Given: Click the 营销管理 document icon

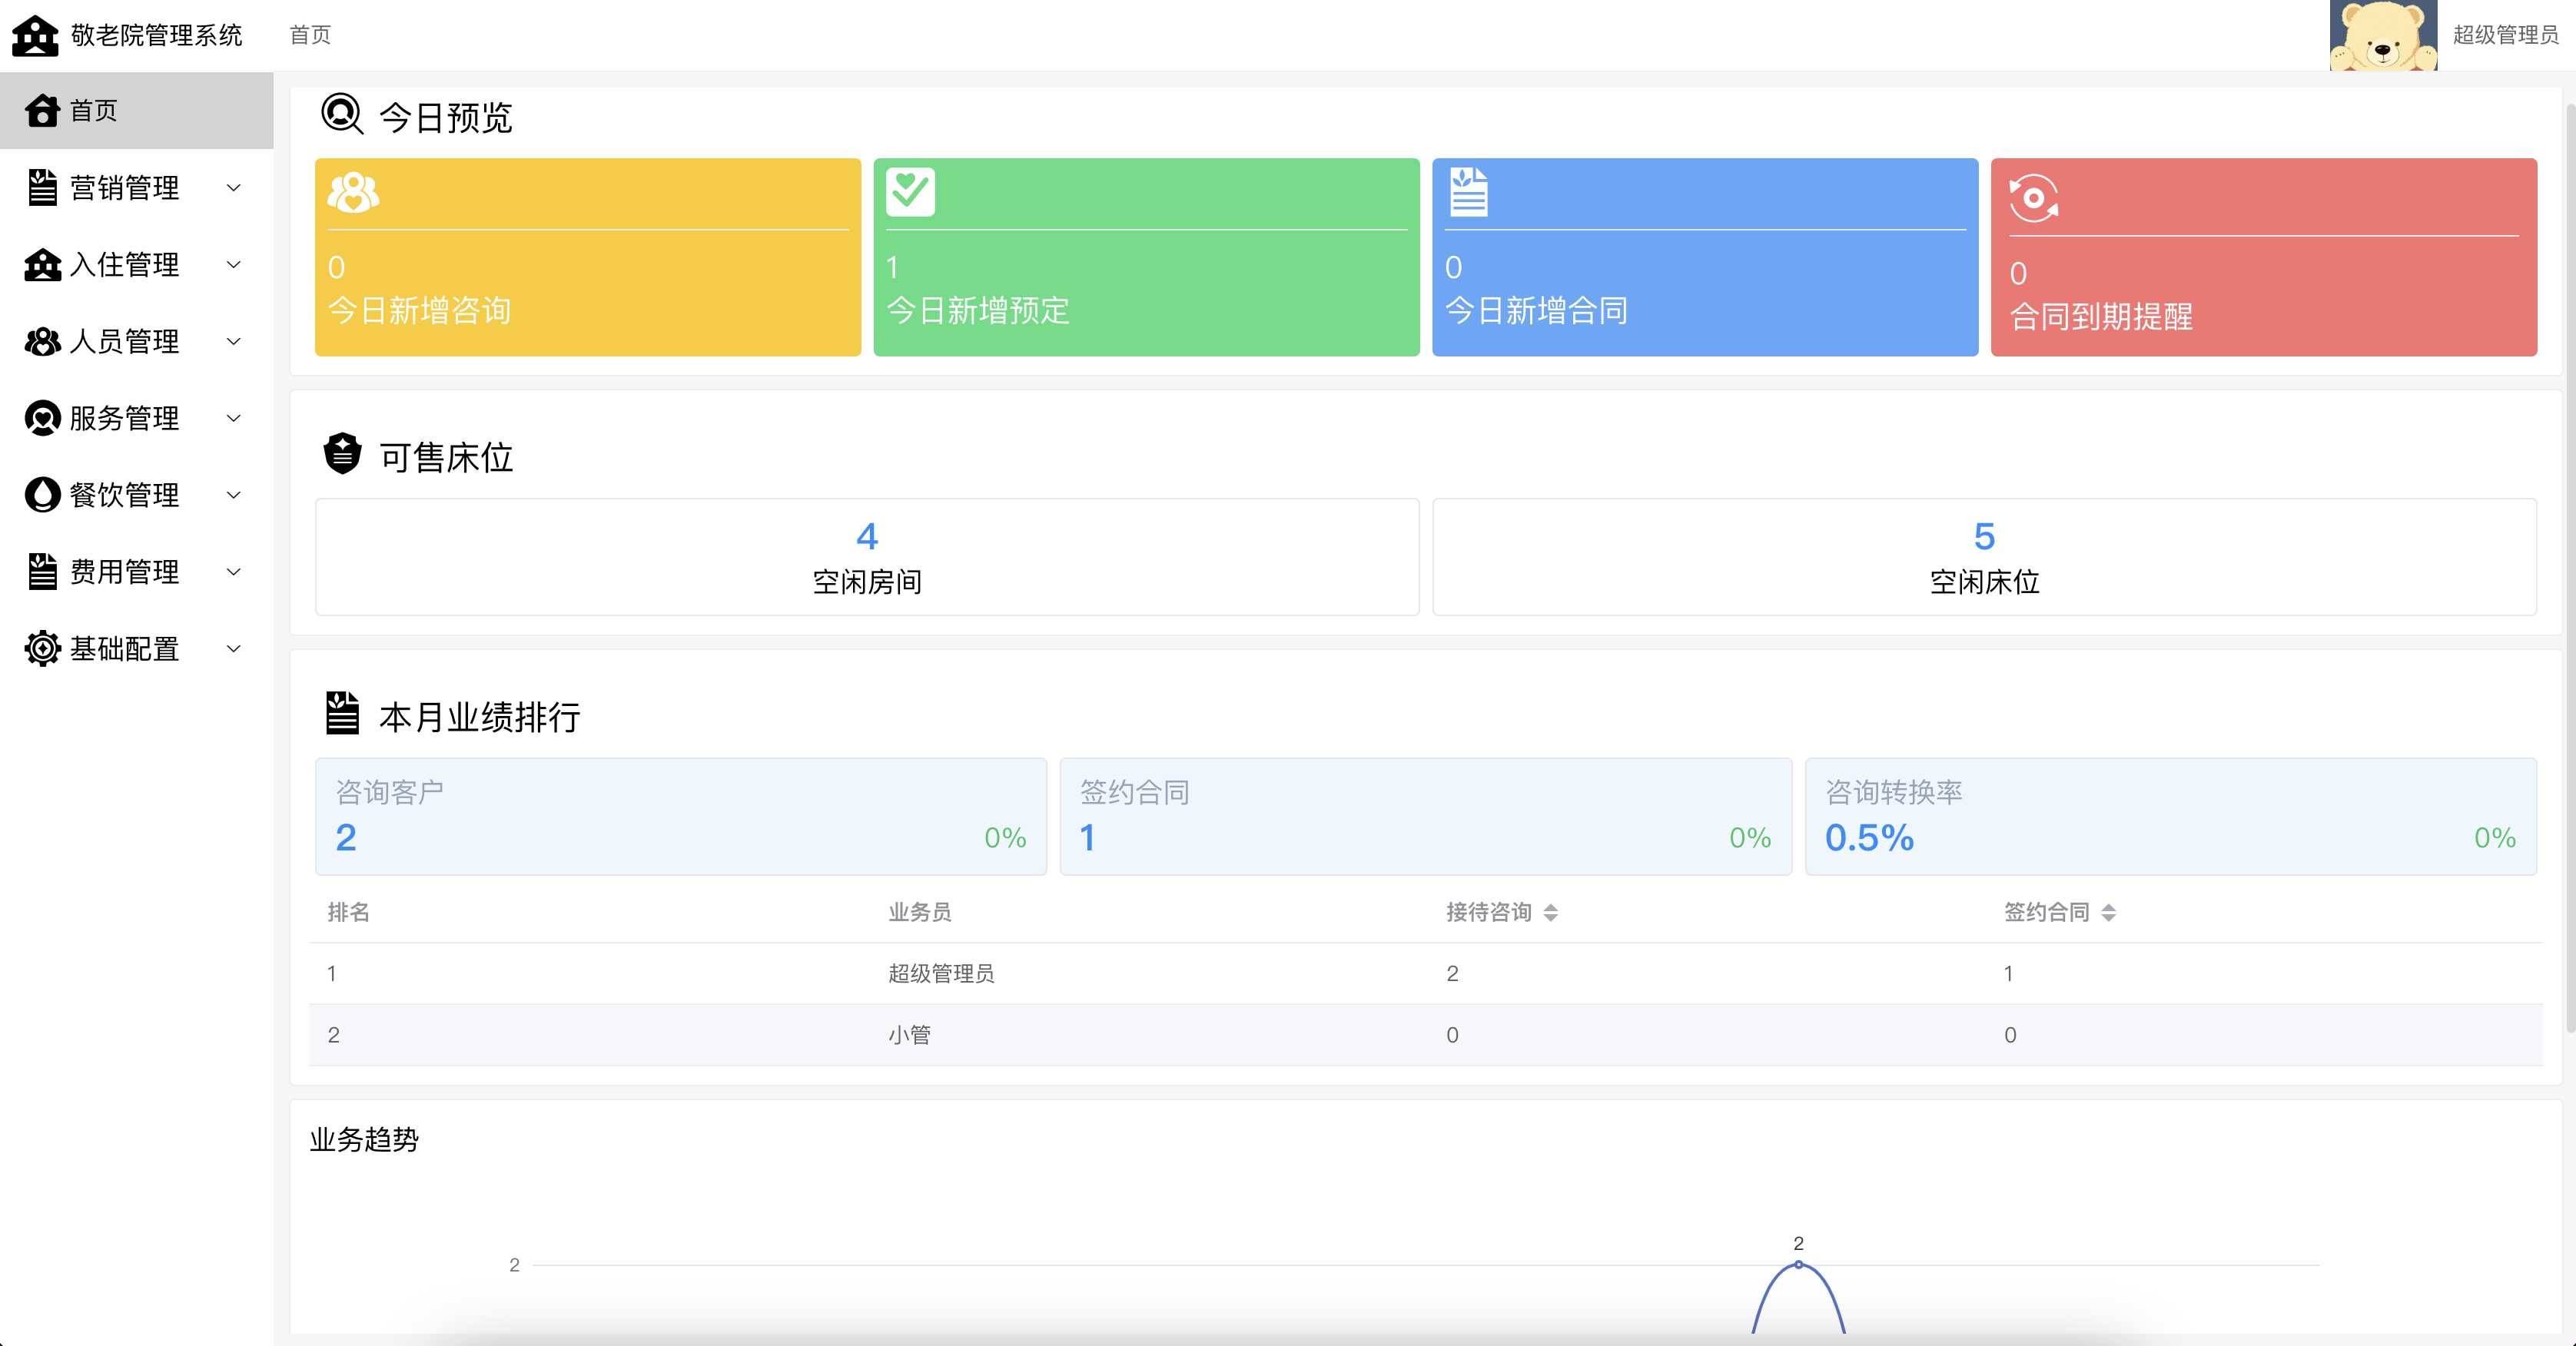Looking at the screenshot, I should tap(42, 187).
